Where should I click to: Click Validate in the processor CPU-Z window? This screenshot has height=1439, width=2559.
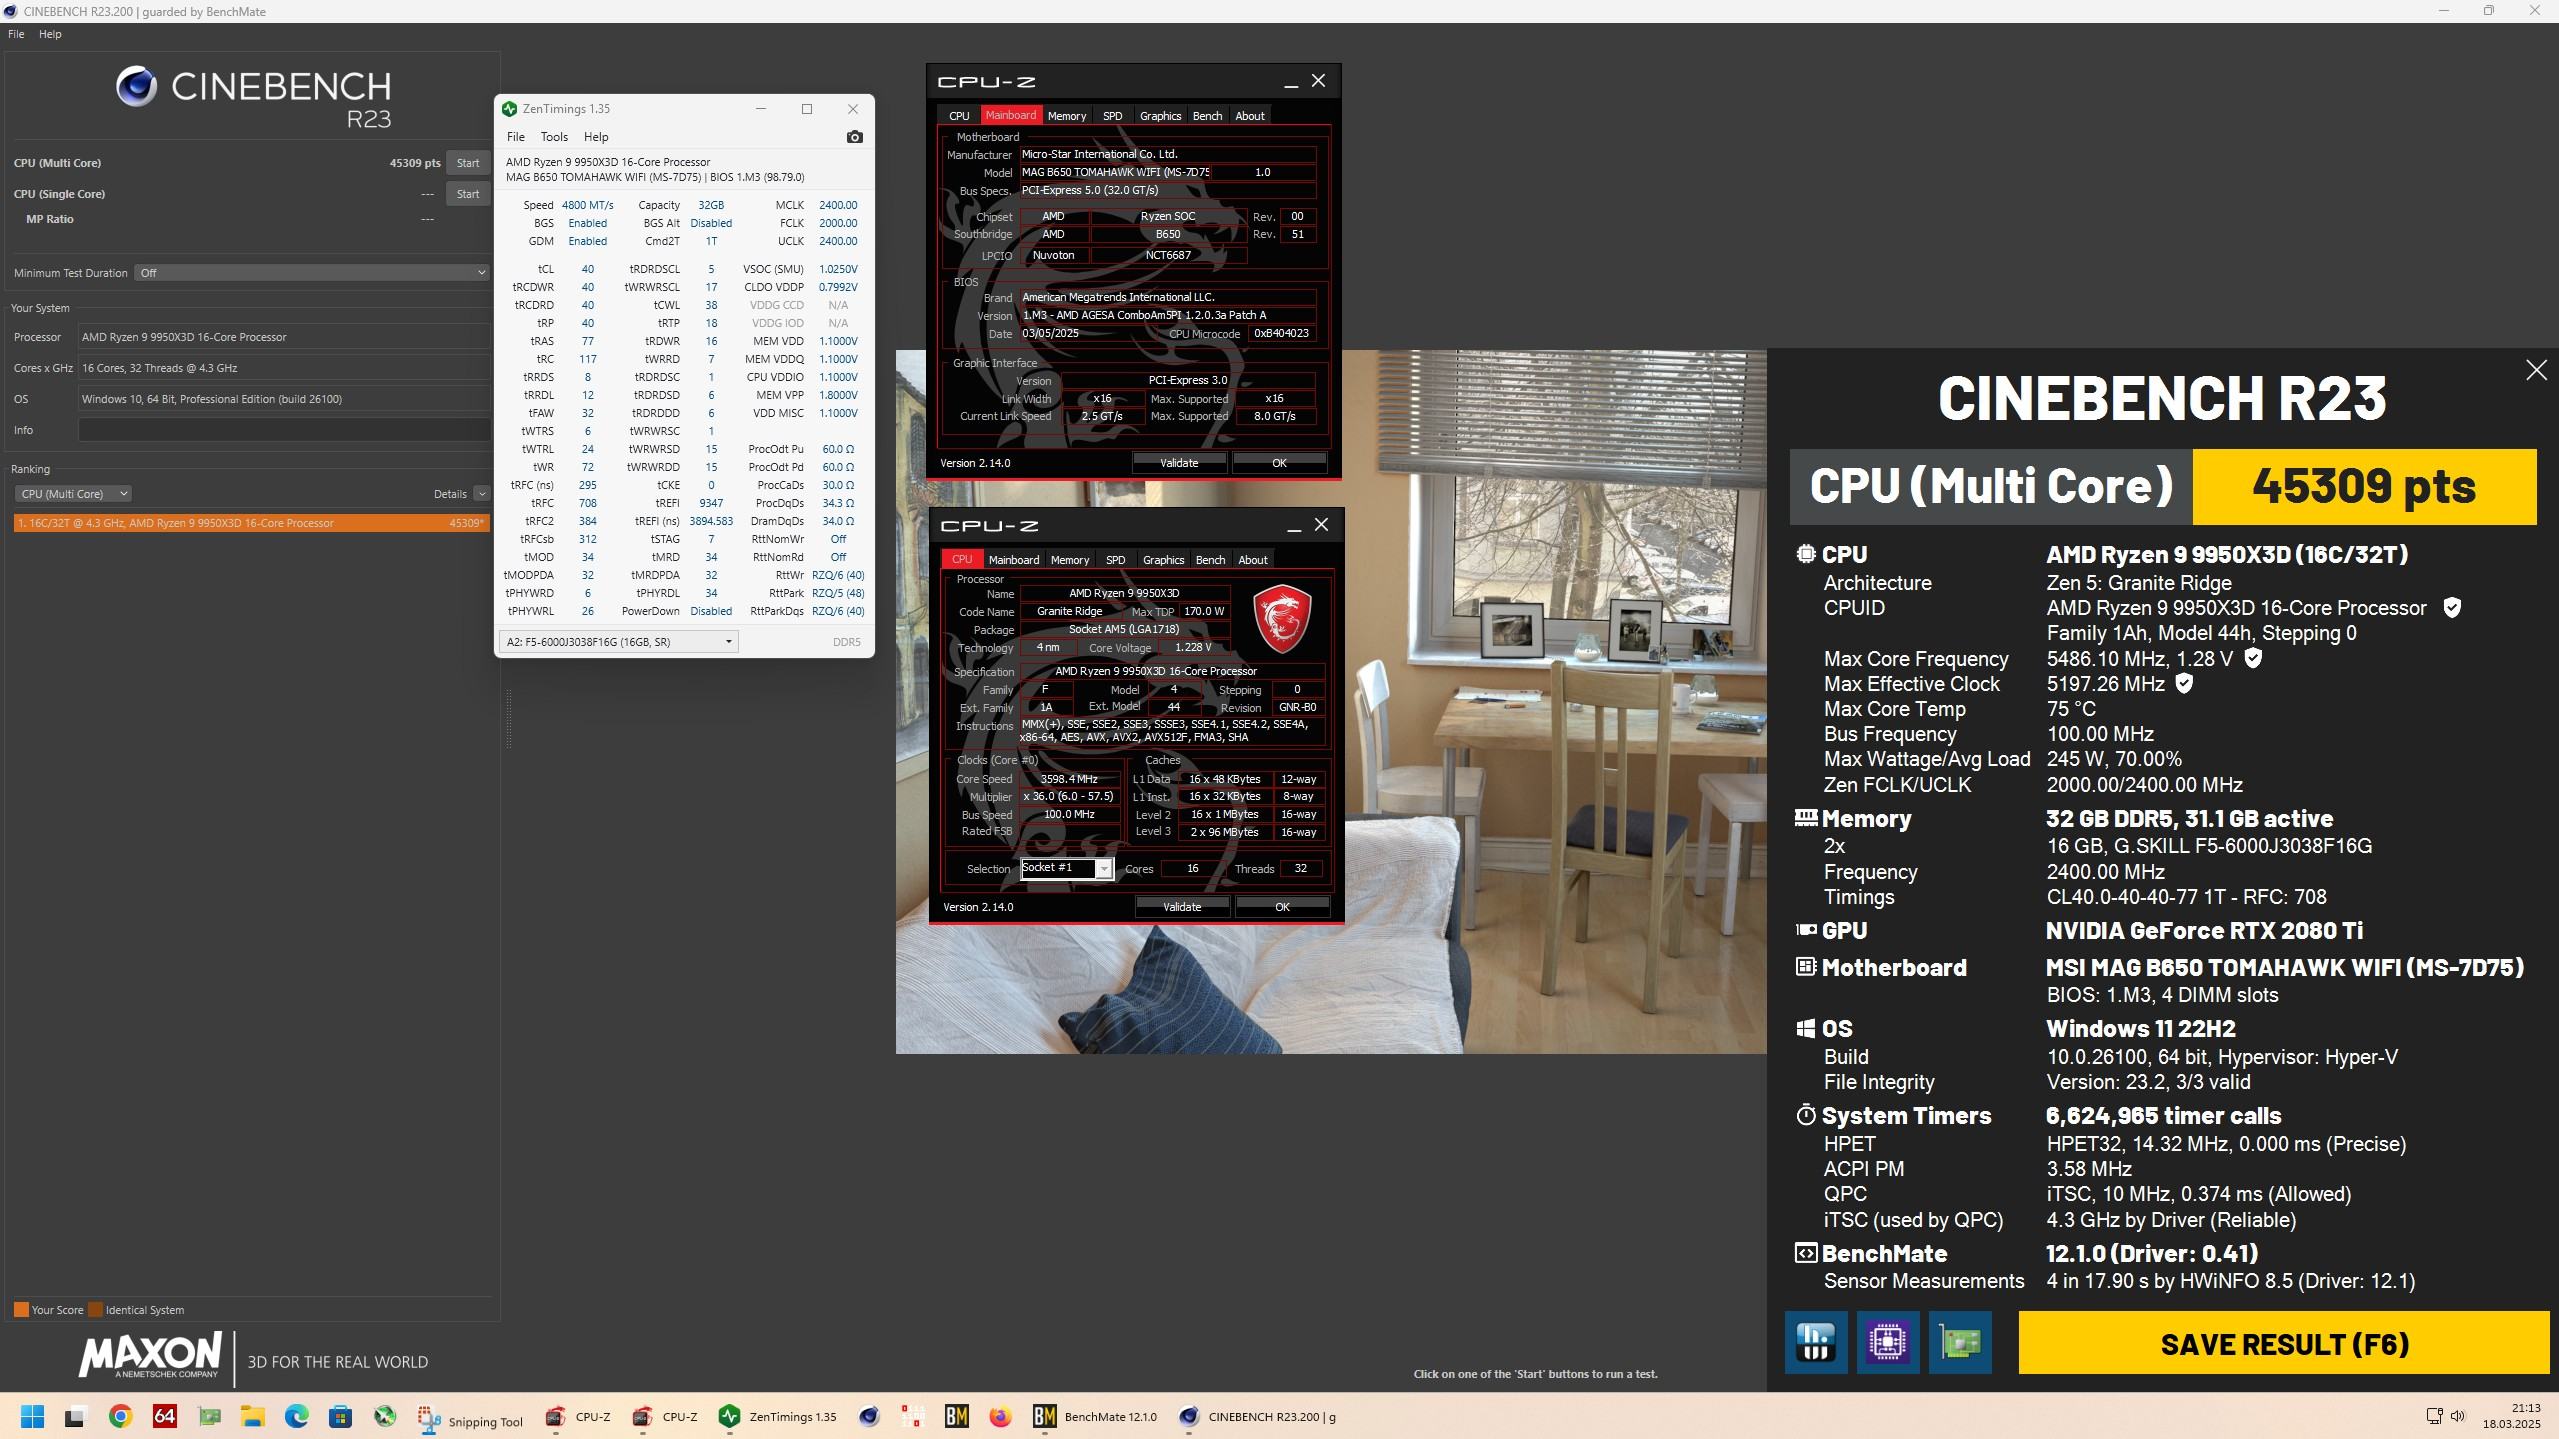[x=1182, y=907]
